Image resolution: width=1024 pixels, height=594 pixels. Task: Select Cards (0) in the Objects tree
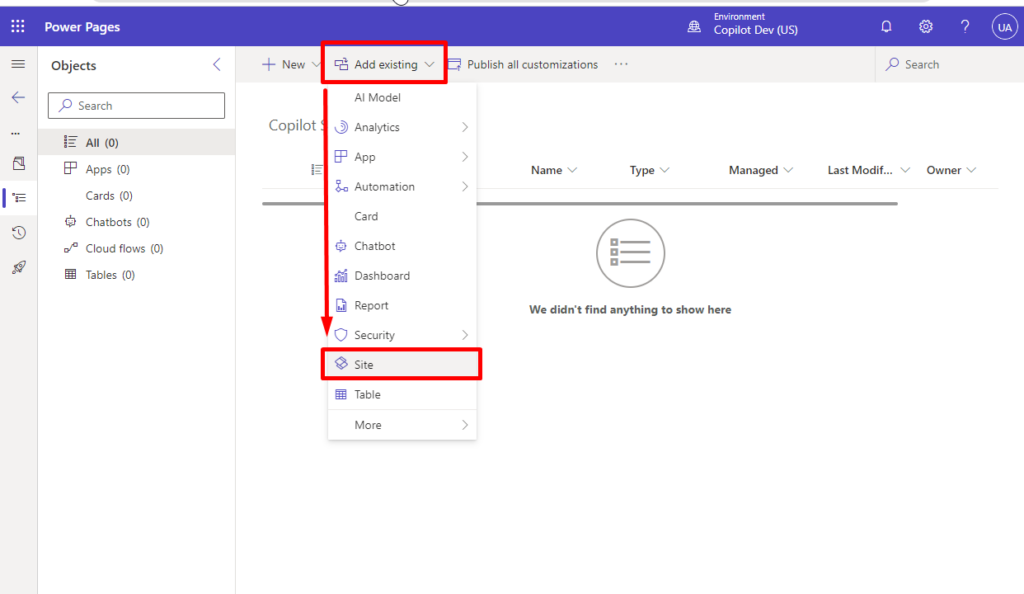point(136,196)
